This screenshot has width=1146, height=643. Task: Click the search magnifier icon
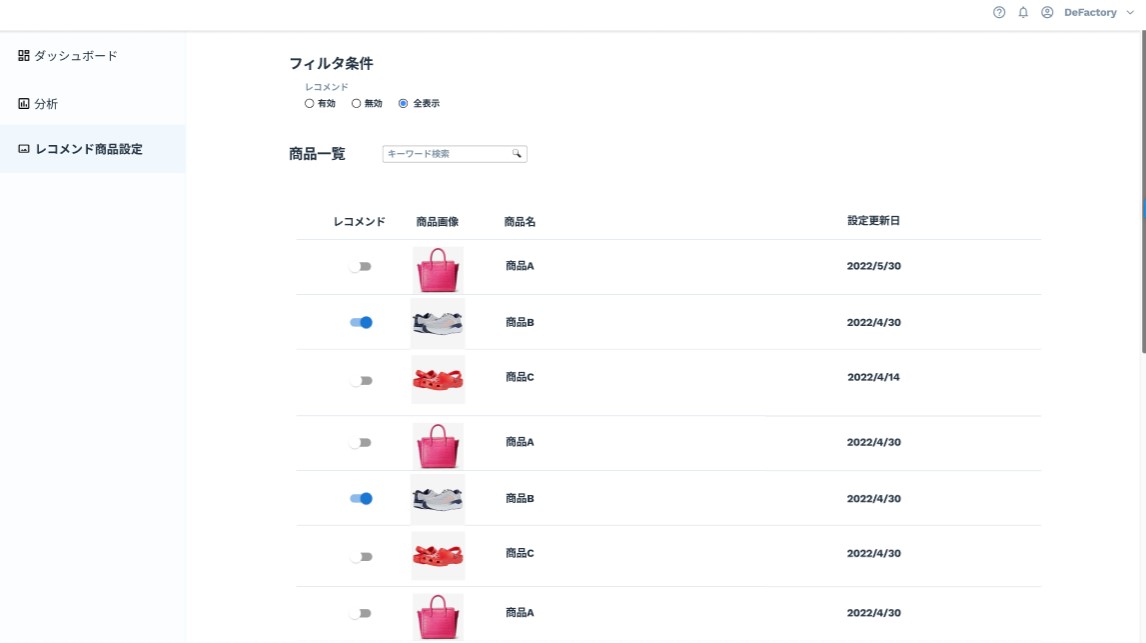pos(516,153)
